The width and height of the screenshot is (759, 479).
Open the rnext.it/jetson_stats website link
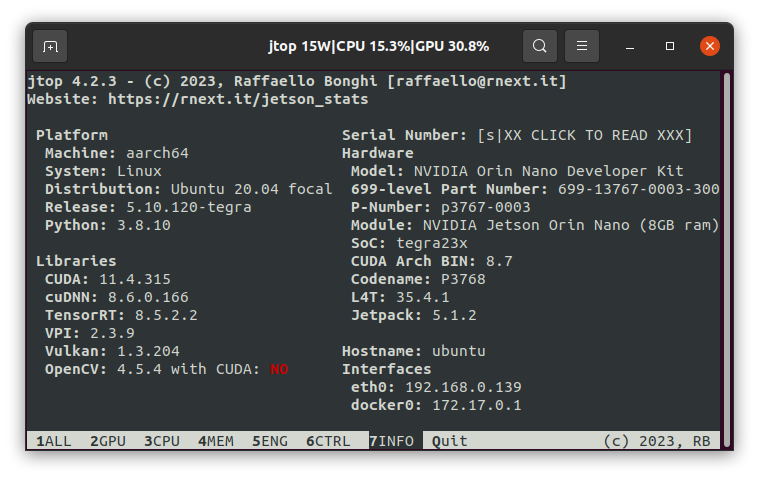click(238, 99)
